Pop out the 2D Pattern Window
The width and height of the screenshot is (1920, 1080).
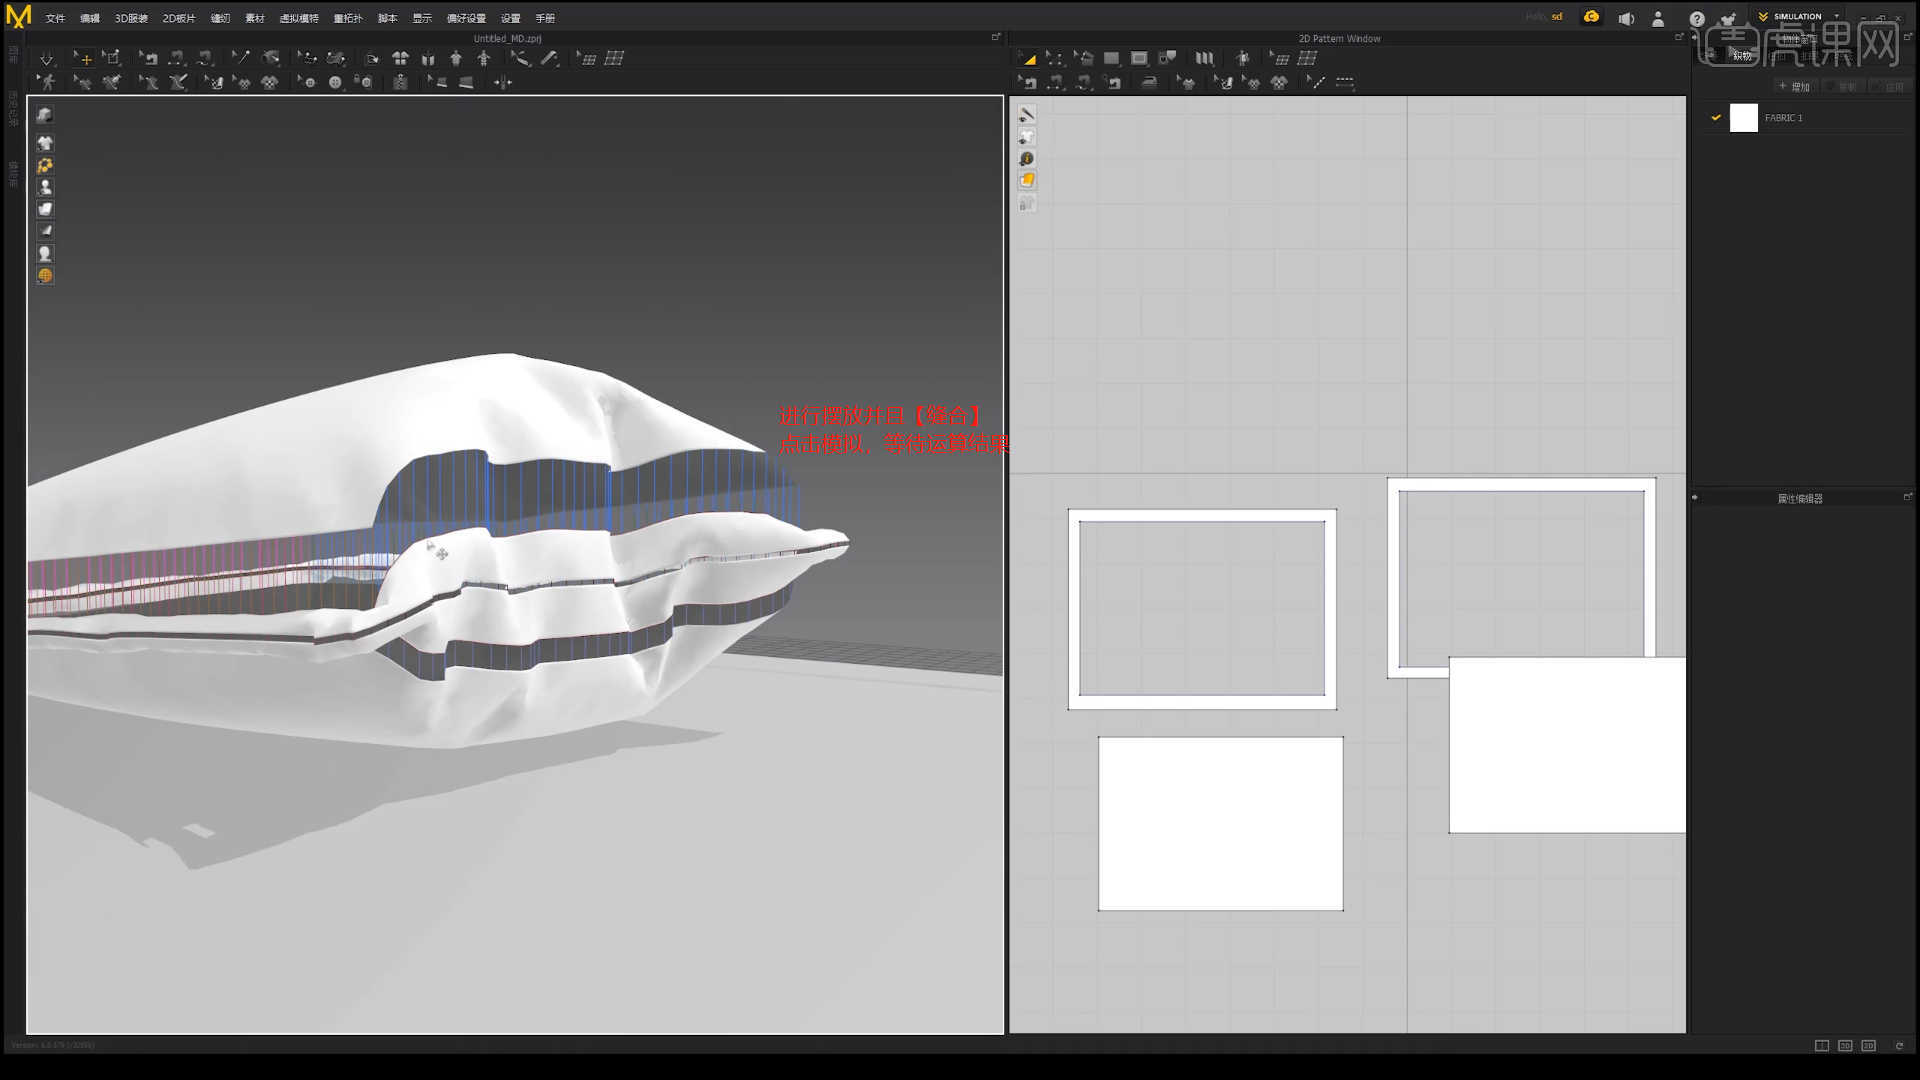coord(1679,36)
